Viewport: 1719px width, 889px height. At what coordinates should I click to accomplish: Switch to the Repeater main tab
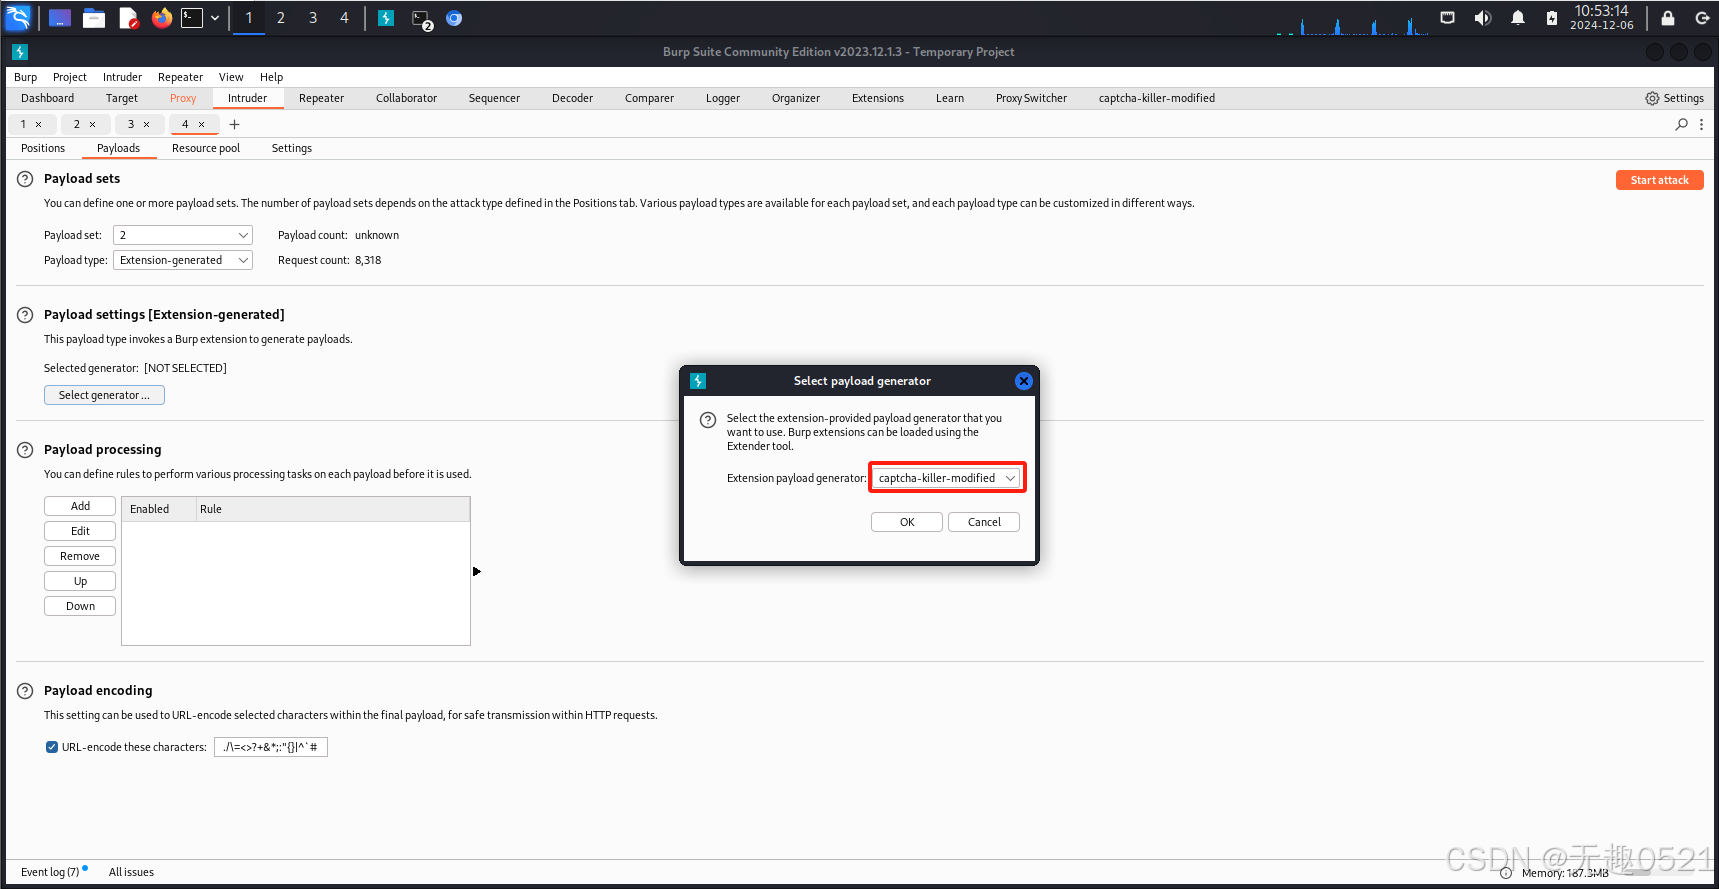321,98
